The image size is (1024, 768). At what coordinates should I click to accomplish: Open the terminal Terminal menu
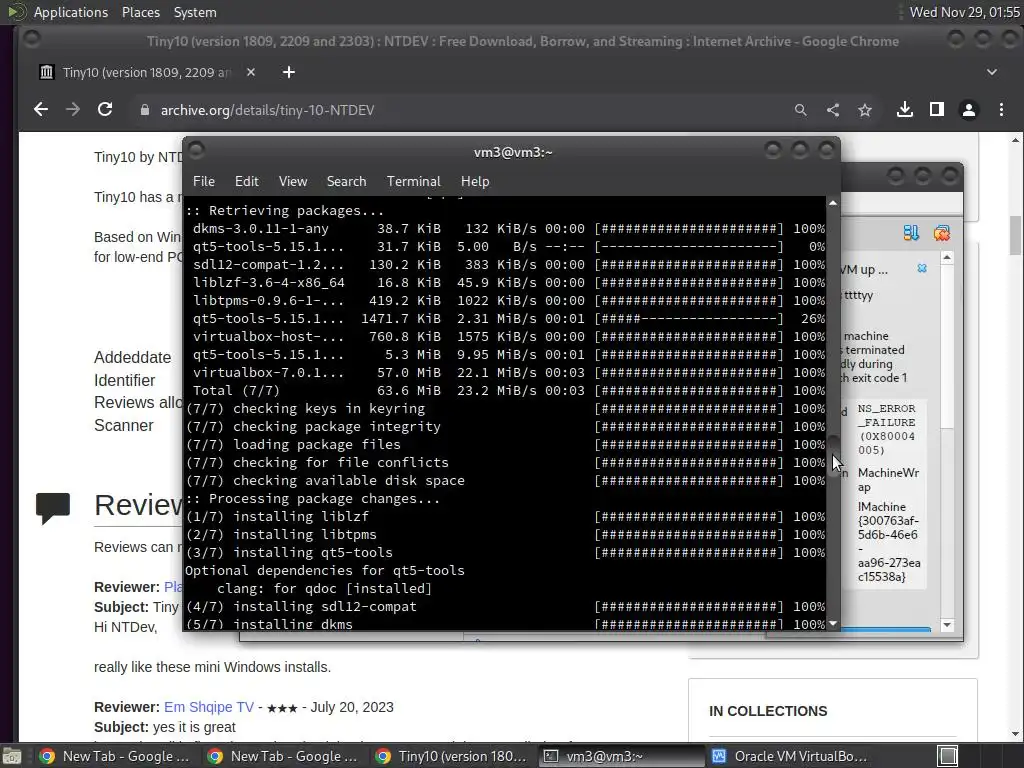[413, 181]
